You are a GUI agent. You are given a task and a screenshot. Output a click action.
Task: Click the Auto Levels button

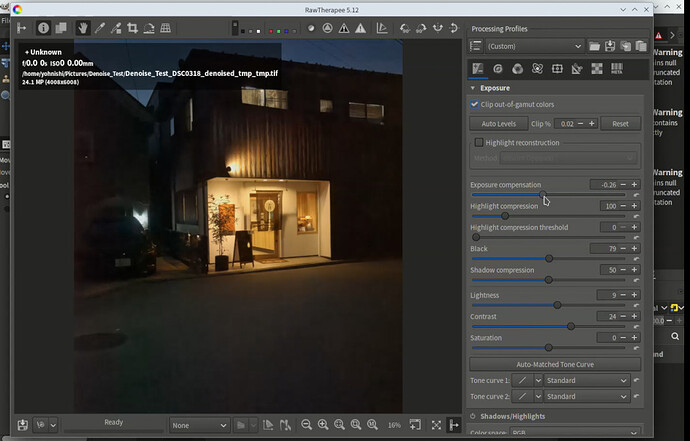pos(499,124)
